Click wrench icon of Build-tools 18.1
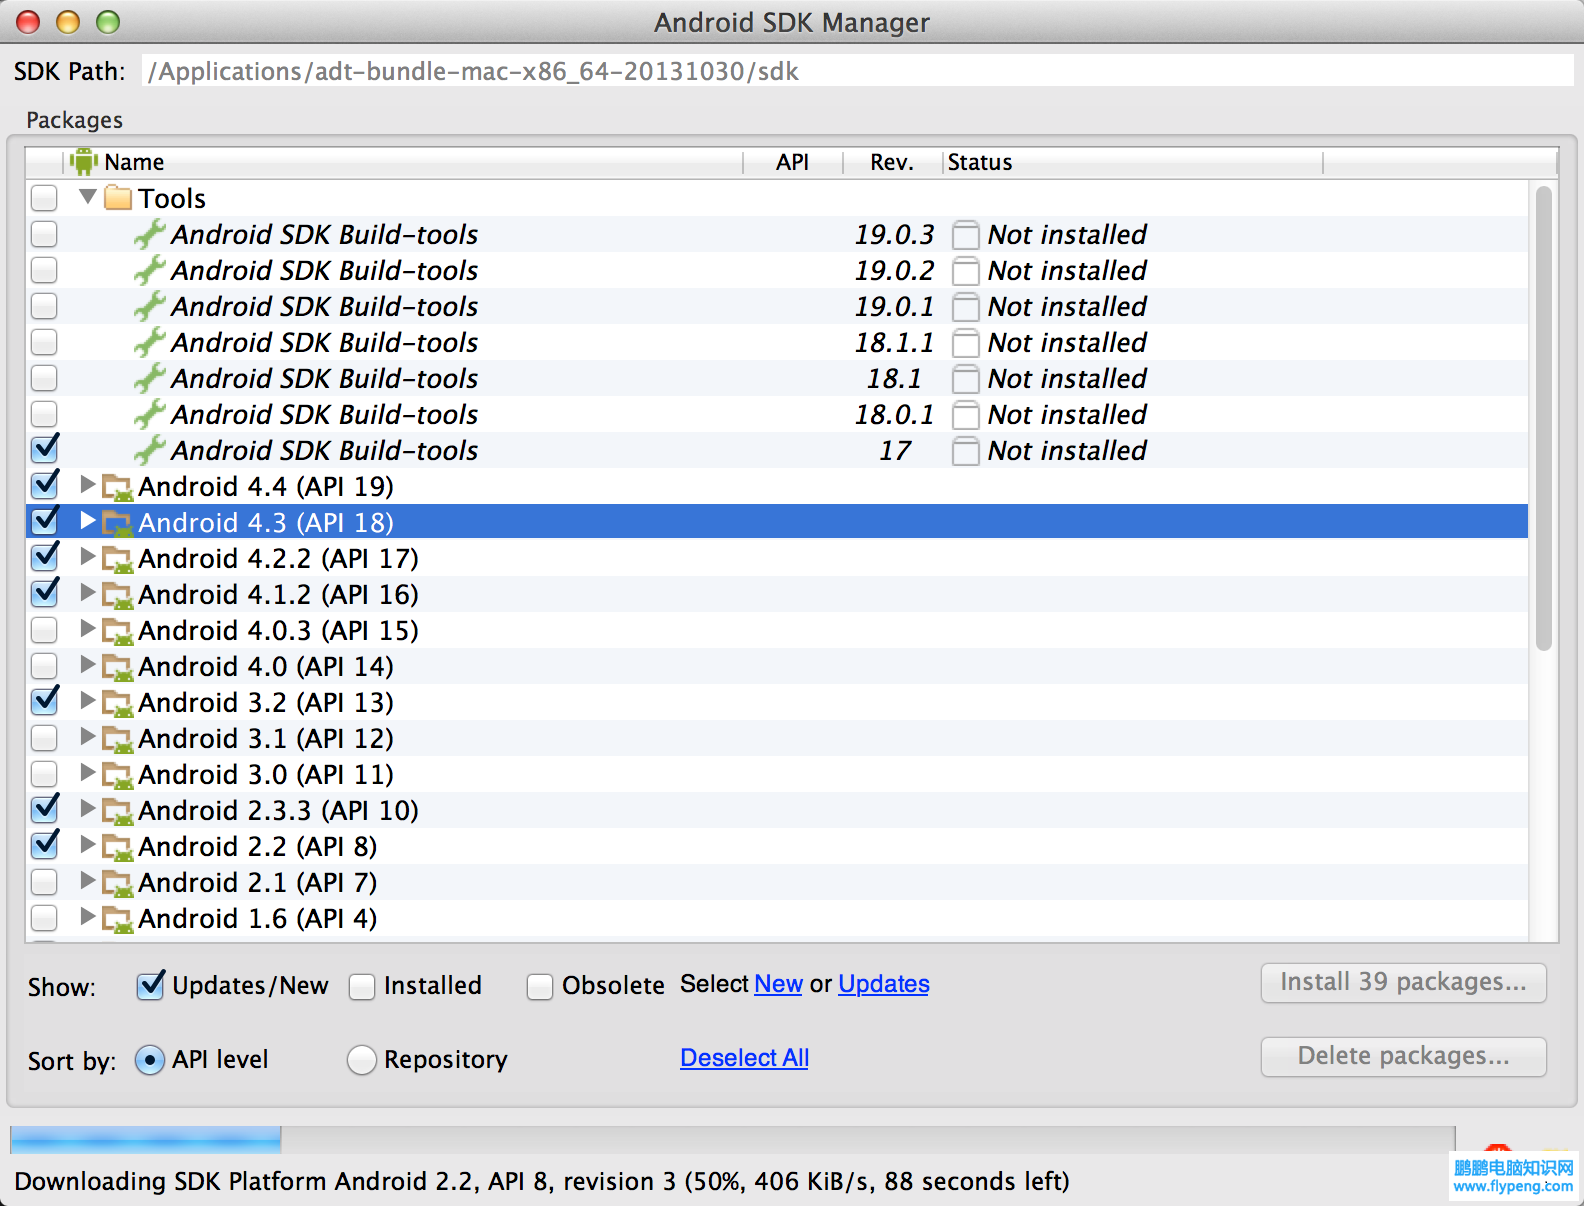The width and height of the screenshot is (1584, 1206). coord(150,378)
